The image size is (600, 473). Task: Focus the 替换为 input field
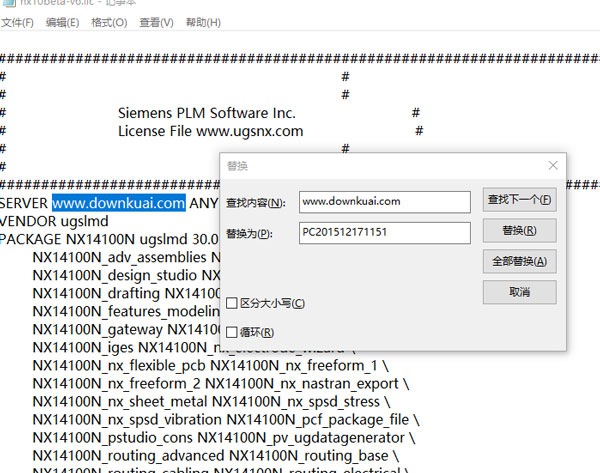point(385,233)
